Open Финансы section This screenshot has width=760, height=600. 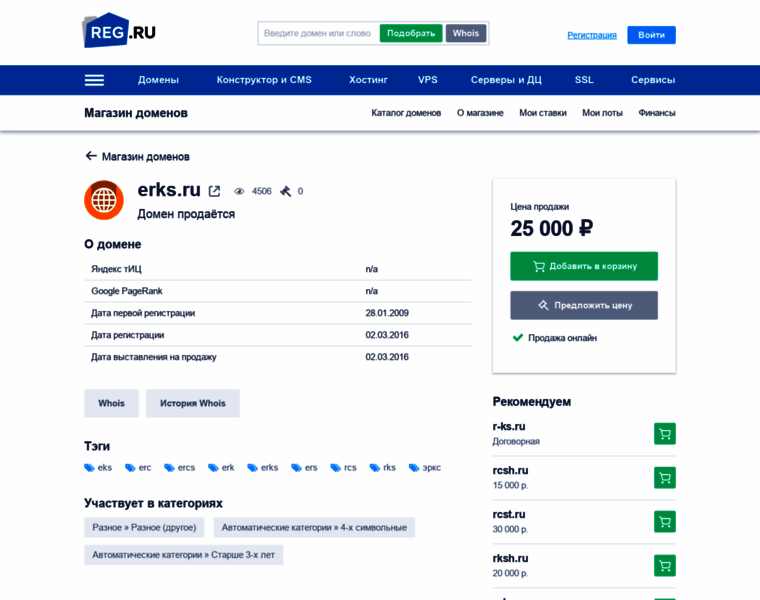click(657, 113)
